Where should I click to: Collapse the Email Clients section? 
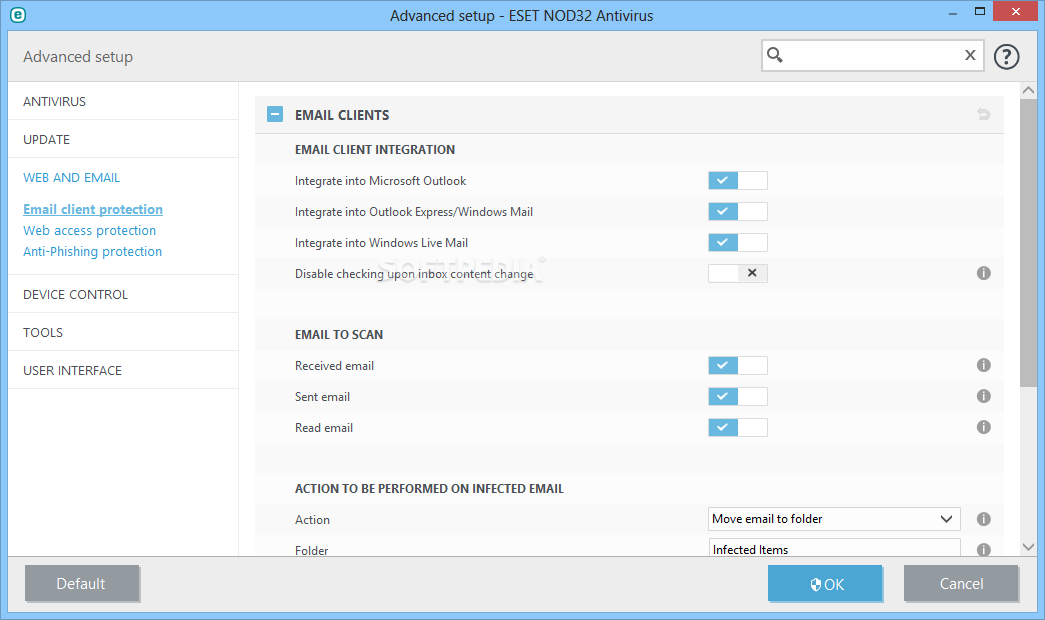click(275, 115)
